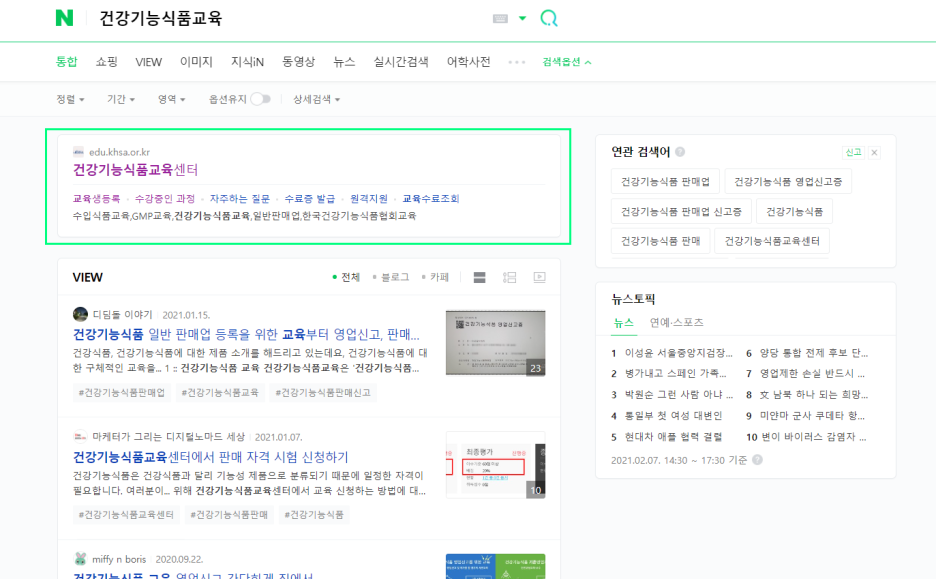Collapse 검색옵션 panel
The height and width of the screenshot is (579, 936).
click(x=566, y=62)
